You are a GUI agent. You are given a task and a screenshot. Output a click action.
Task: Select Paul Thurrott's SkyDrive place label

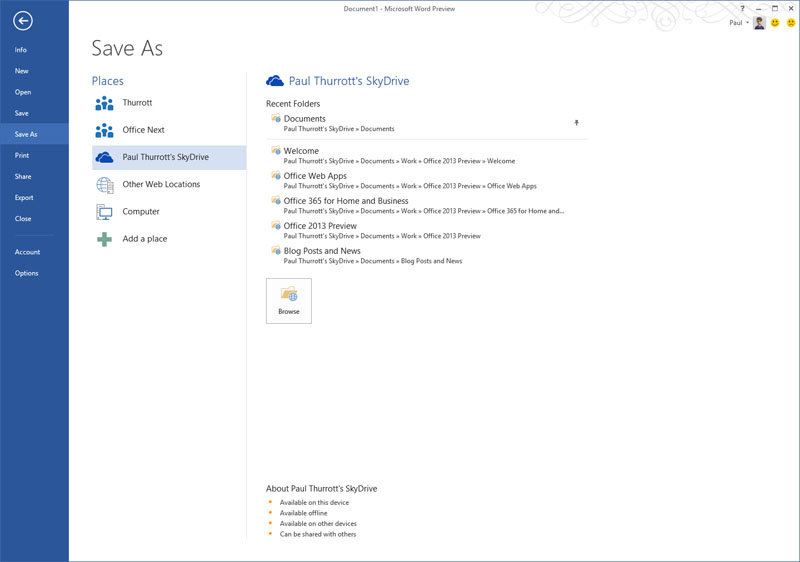166,157
